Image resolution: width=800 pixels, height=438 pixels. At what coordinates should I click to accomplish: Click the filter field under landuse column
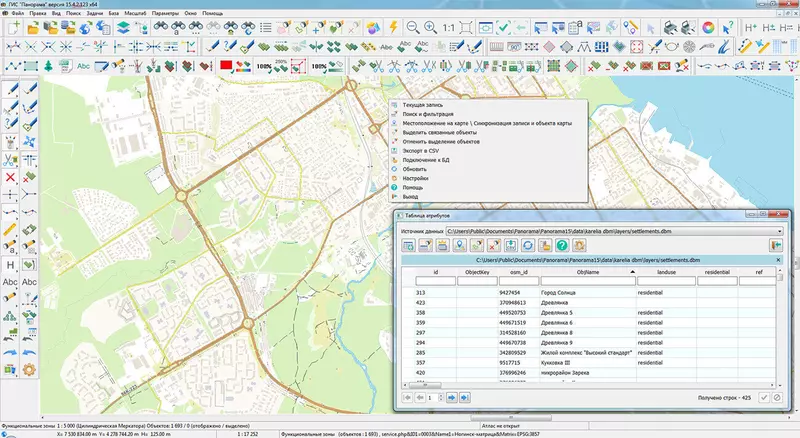tap(664, 281)
